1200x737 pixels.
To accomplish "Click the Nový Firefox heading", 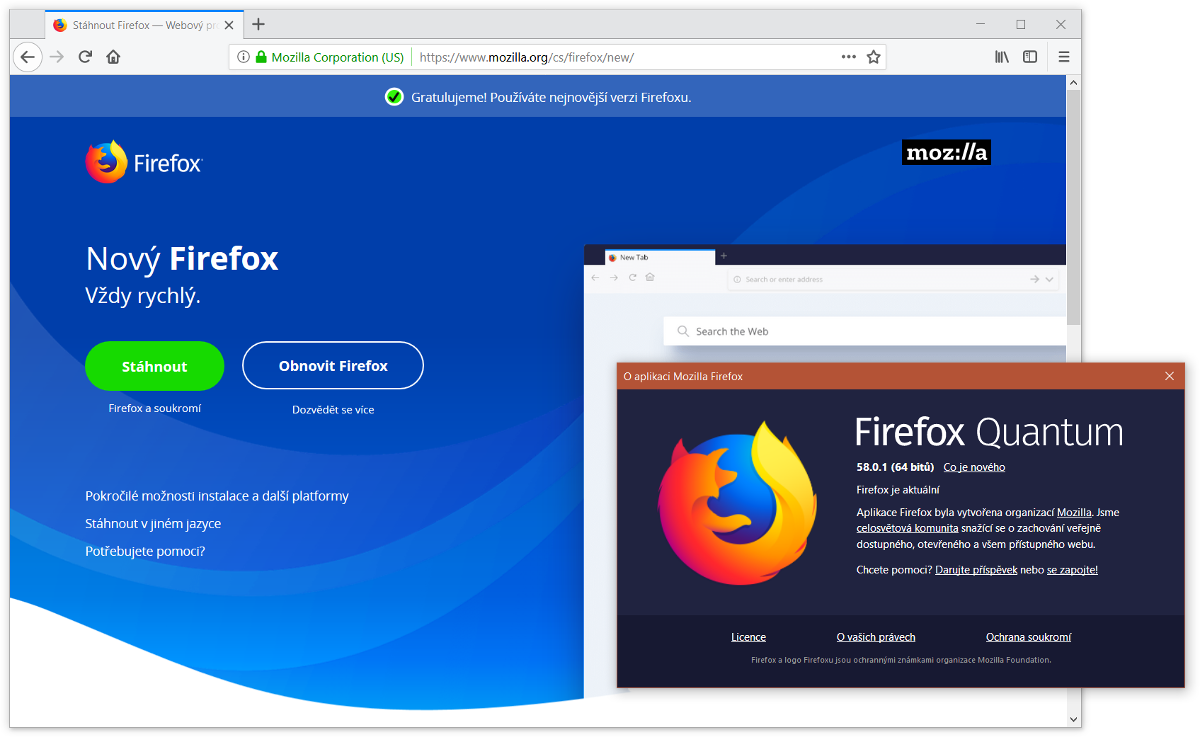I will [x=182, y=259].
